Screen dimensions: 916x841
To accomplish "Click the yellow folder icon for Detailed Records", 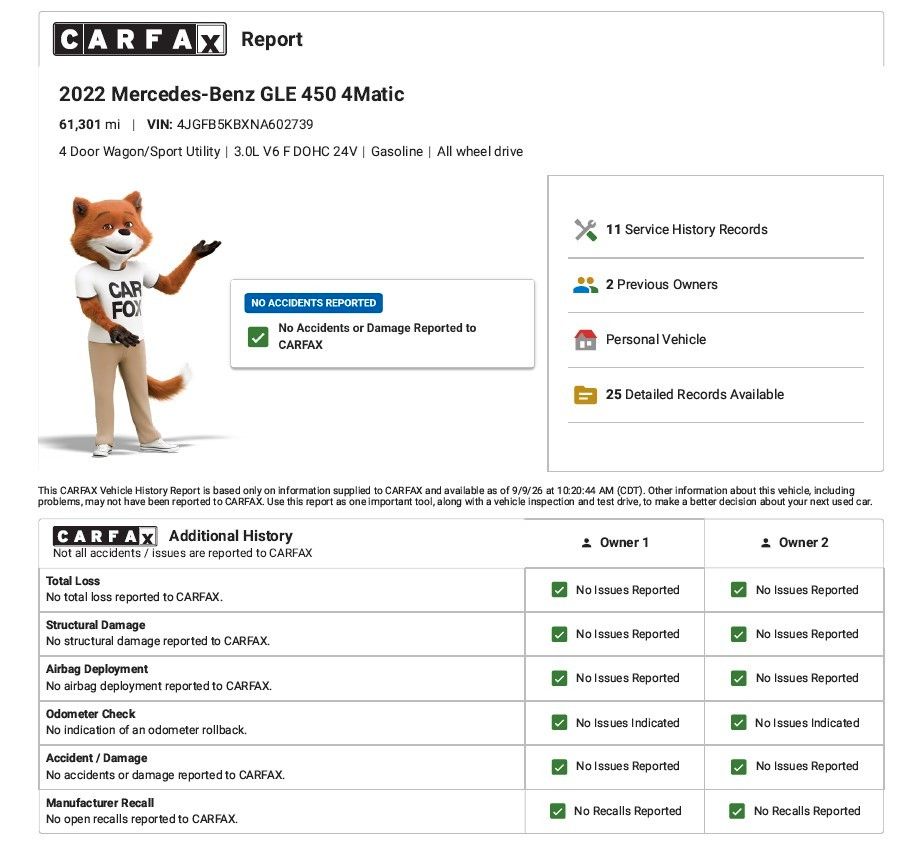I will (x=585, y=395).
